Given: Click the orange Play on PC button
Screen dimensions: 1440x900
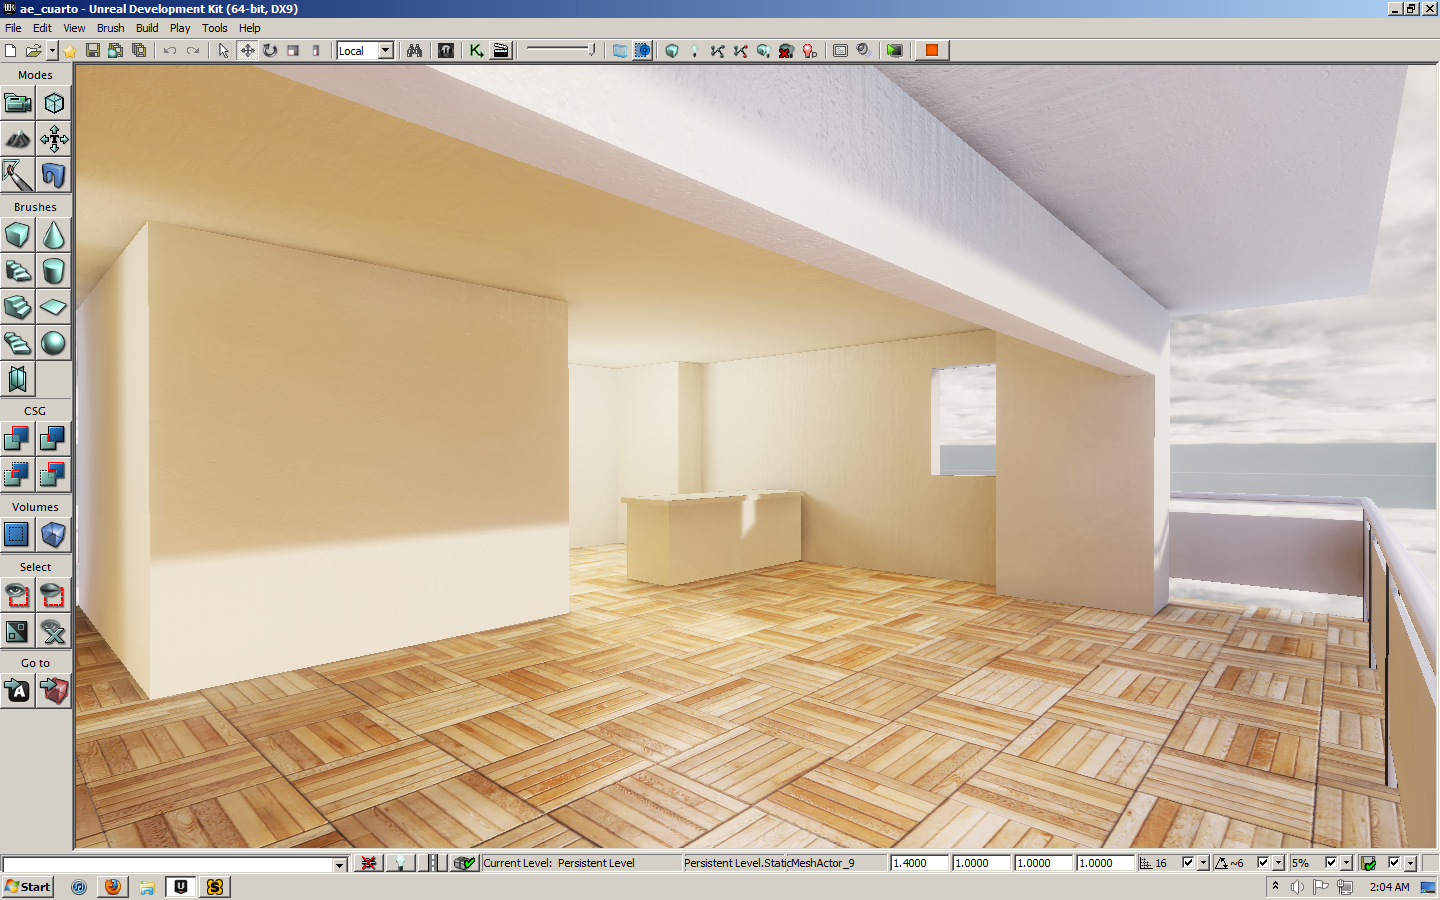Looking at the screenshot, I should (x=931, y=50).
